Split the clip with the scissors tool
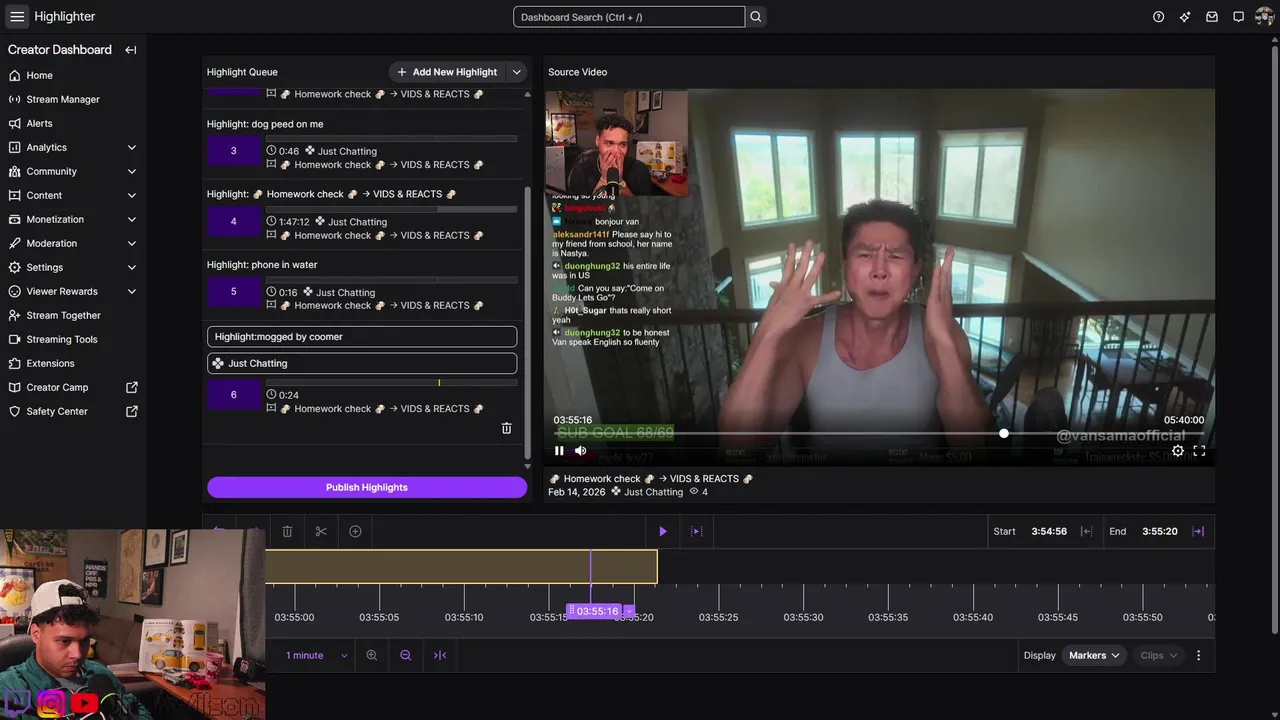1280x720 pixels. pyautogui.click(x=321, y=531)
